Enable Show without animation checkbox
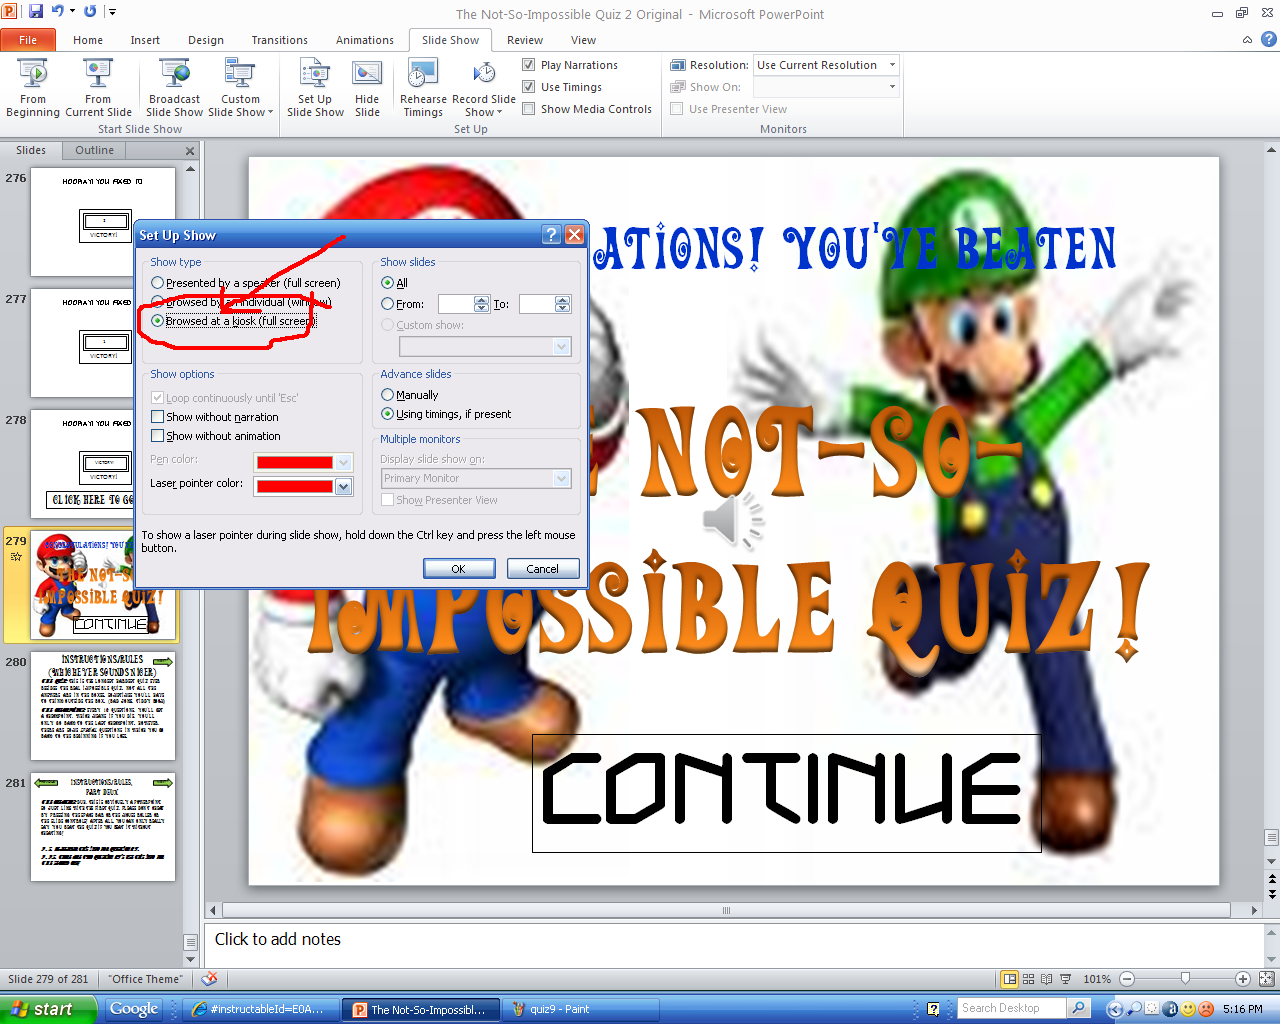The image size is (1280, 1024). 157,436
